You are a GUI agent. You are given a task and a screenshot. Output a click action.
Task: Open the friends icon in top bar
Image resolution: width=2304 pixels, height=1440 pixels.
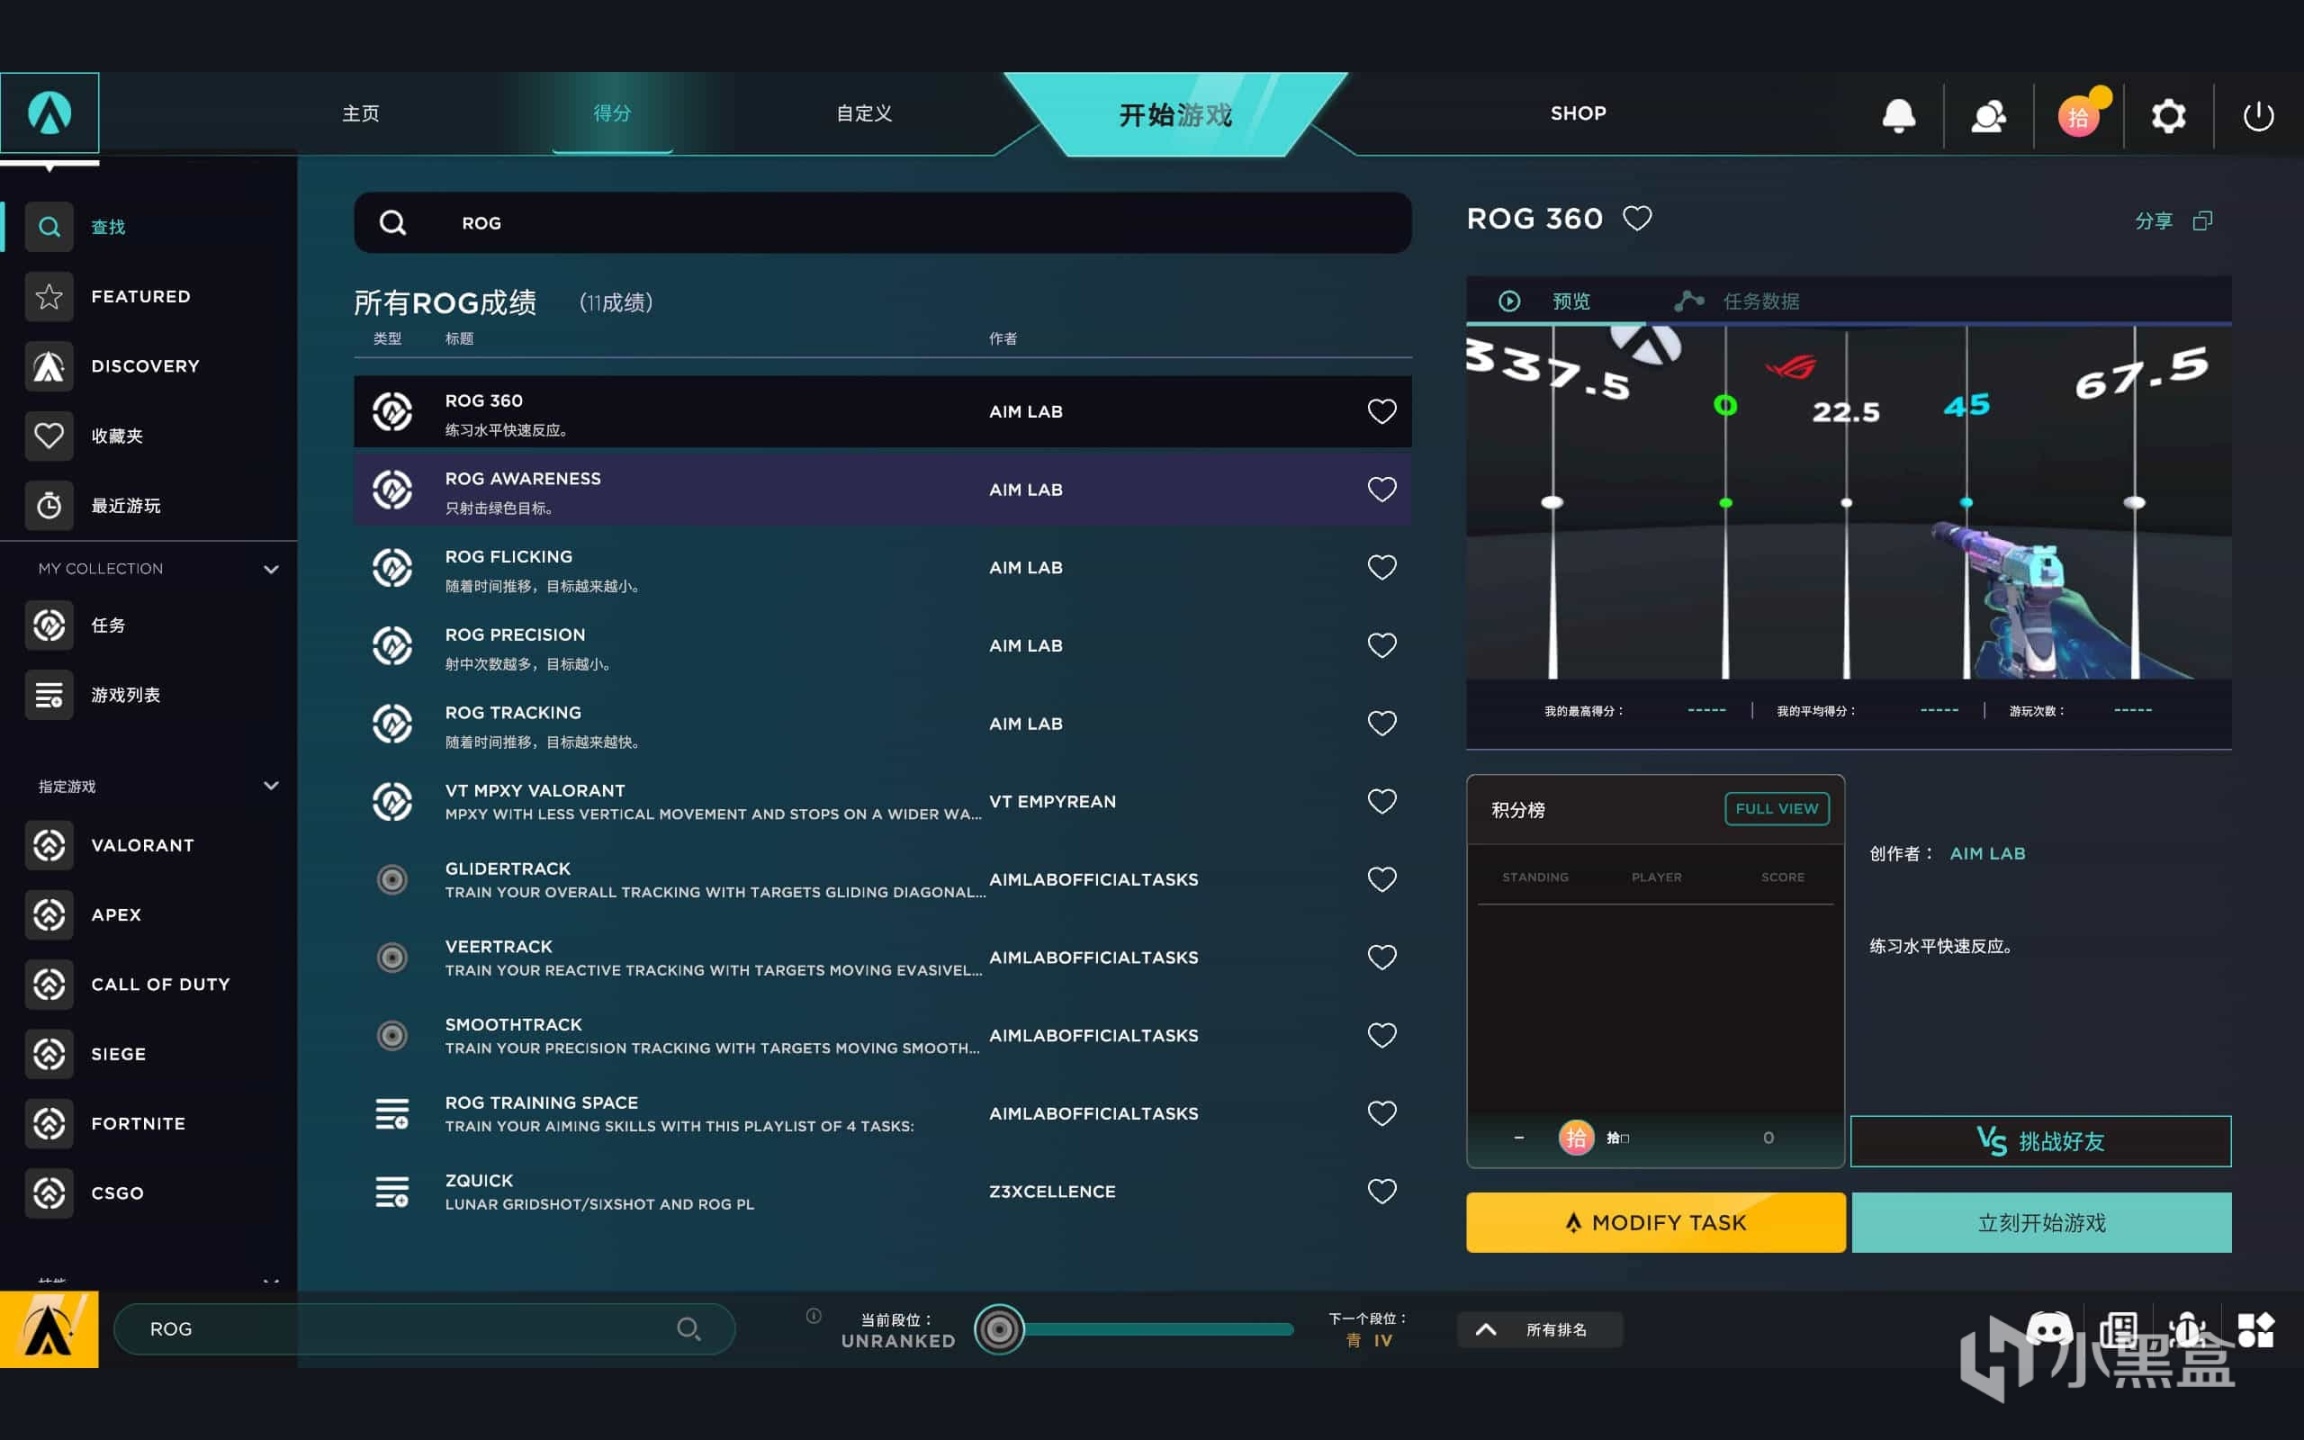(1988, 115)
